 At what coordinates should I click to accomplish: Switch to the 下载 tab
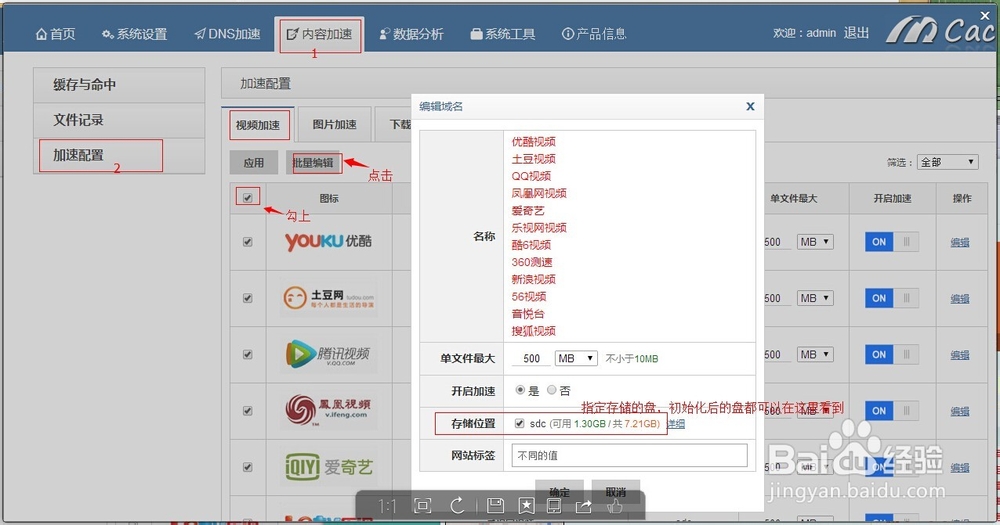(x=394, y=124)
